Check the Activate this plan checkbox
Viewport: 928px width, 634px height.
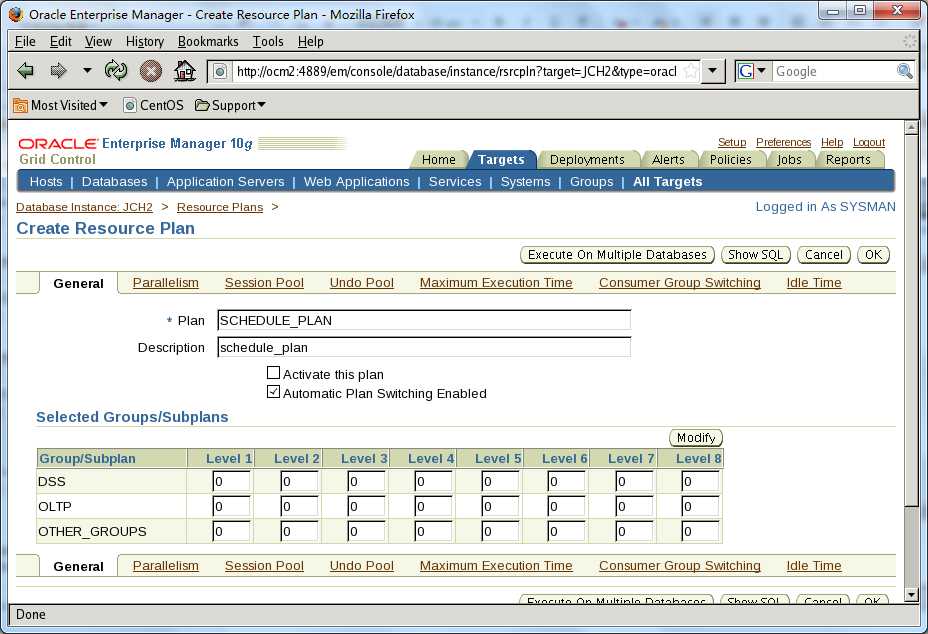pos(273,373)
